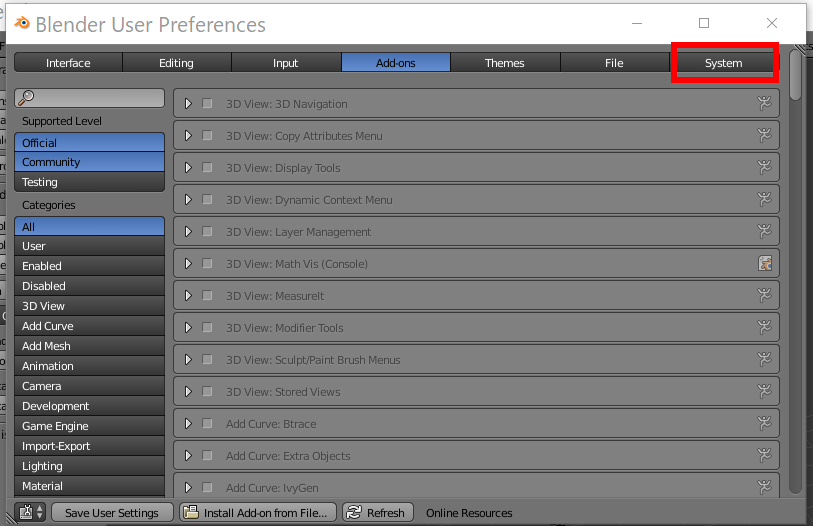Open the editor type selector icon
Viewport: 813px width, 526px height.
(x=31, y=513)
